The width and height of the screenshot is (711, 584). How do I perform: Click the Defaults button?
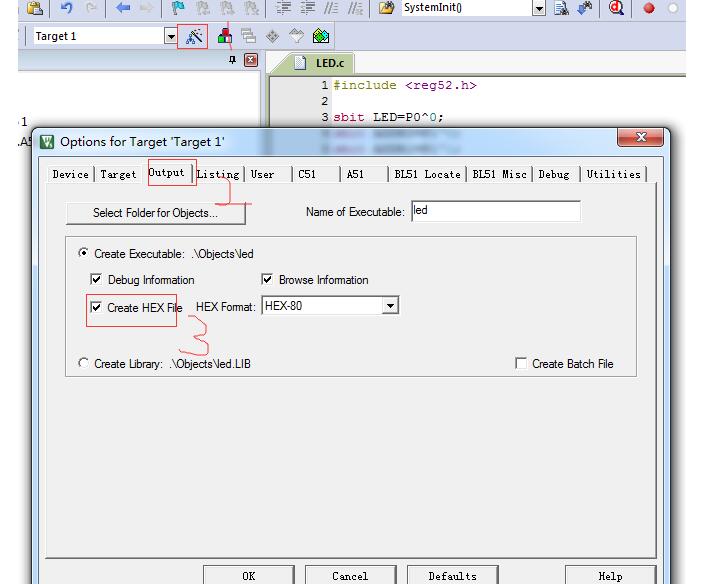(x=453, y=575)
